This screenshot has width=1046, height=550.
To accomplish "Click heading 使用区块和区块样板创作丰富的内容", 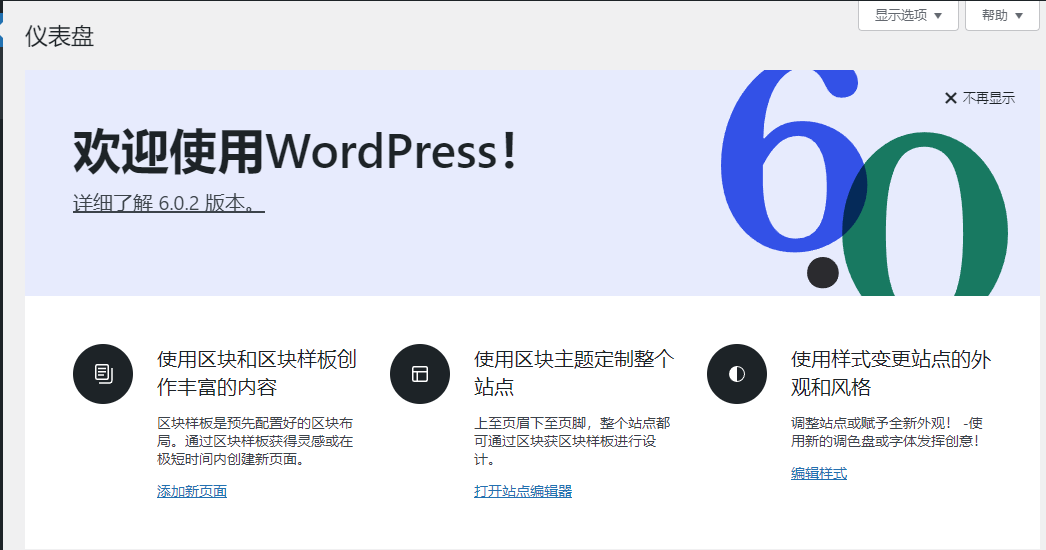I will (x=257, y=373).
